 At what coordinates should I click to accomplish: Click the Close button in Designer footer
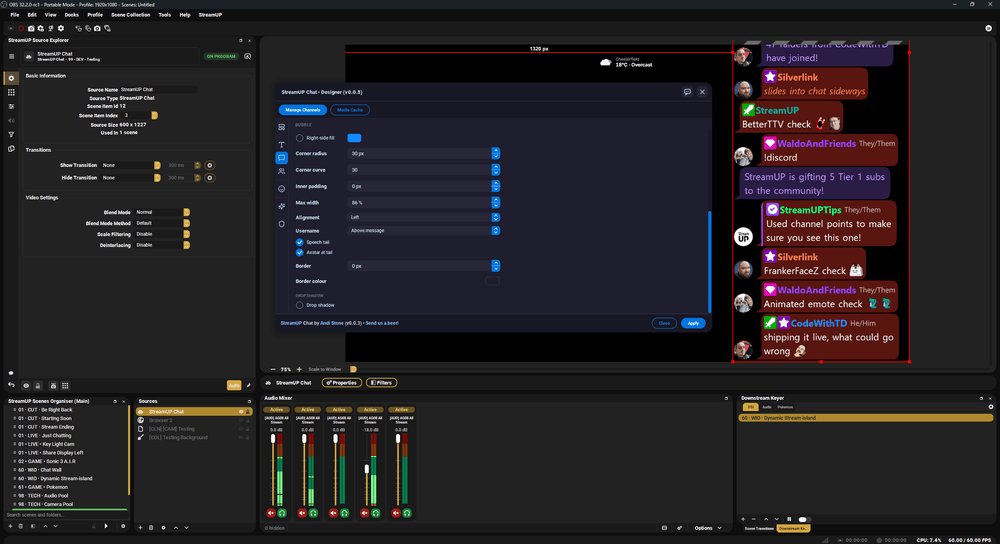[x=664, y=323]
